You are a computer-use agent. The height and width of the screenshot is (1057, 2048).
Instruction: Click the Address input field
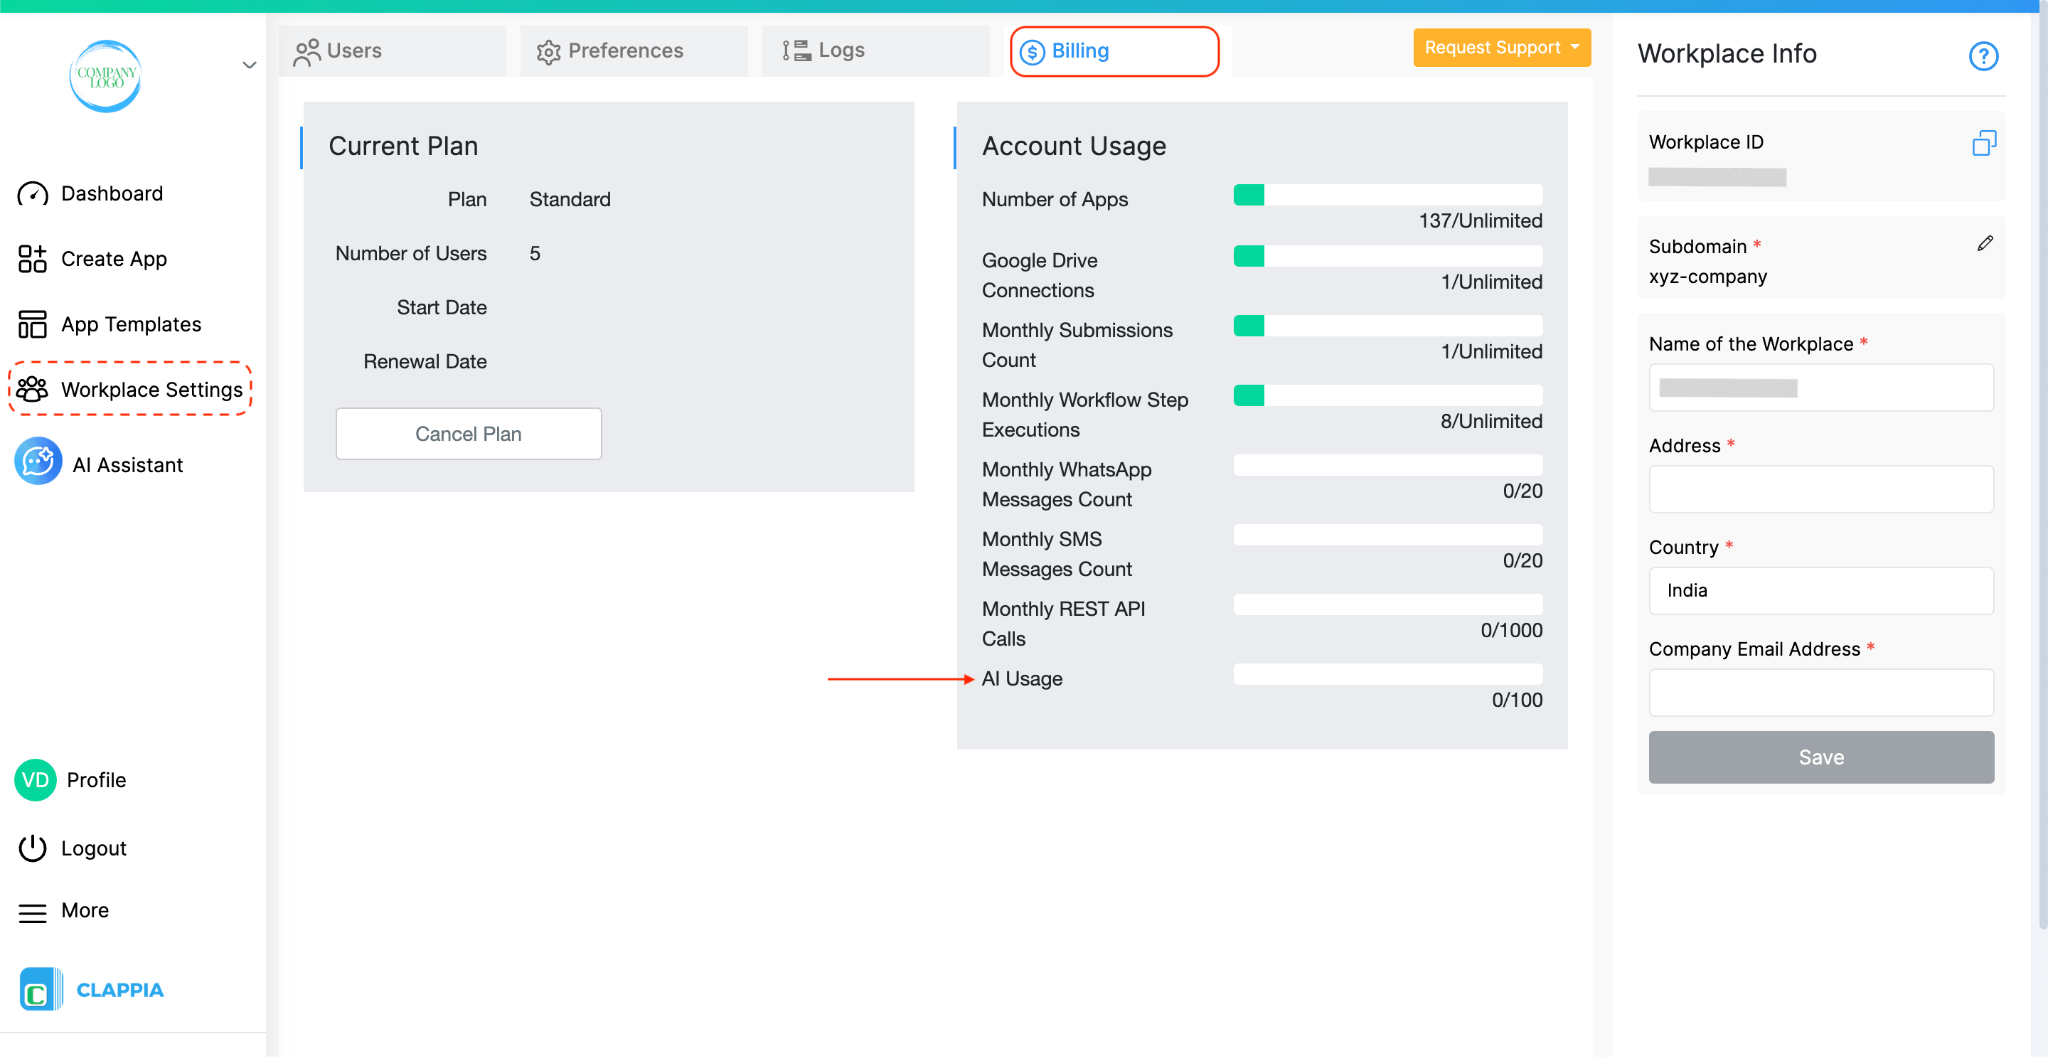[x=1820, y=489]
